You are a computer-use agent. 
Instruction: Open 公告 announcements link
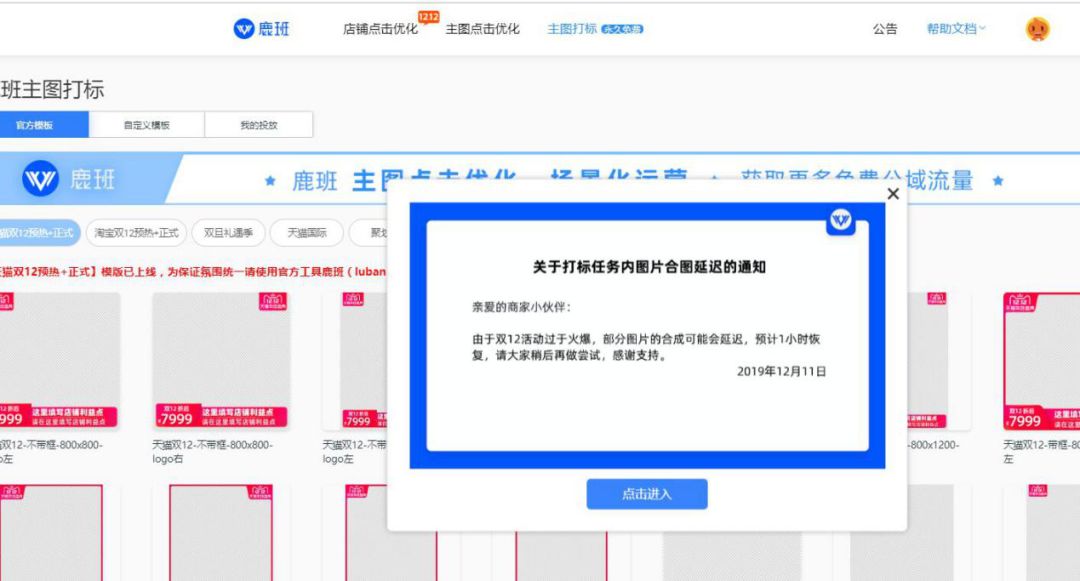click(885, 29)
